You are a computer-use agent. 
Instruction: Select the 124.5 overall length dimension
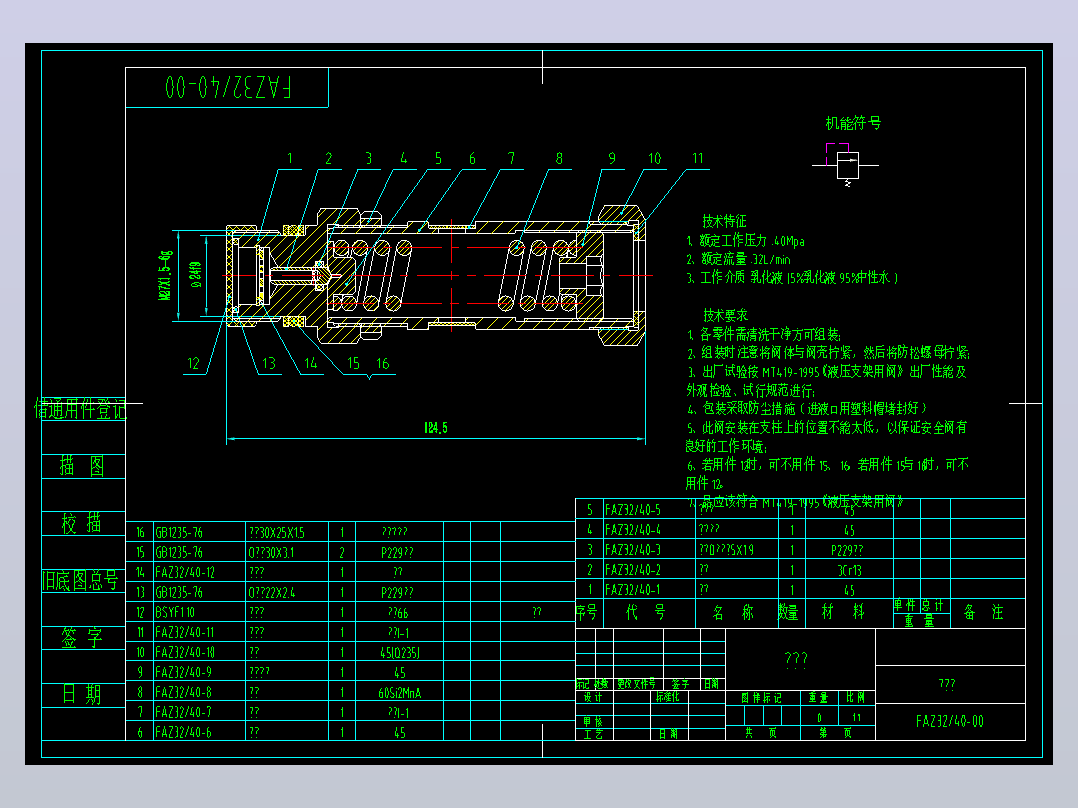point(436,428)
